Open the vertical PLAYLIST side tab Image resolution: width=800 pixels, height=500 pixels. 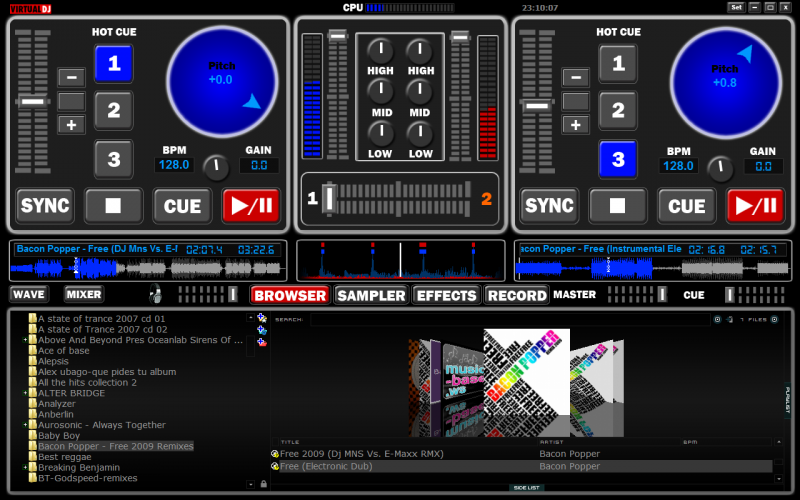(787, 401)
